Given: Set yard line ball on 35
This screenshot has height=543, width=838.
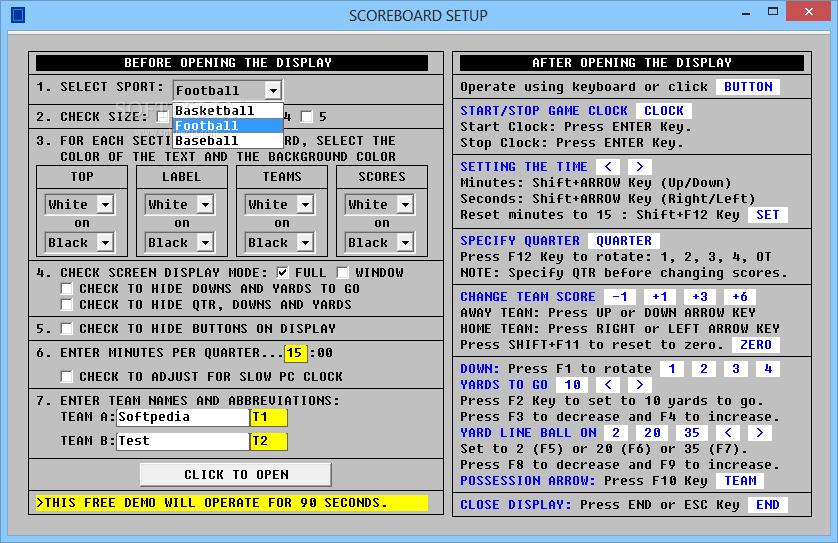Looking at the screenshot, I should tap(692, 433).
